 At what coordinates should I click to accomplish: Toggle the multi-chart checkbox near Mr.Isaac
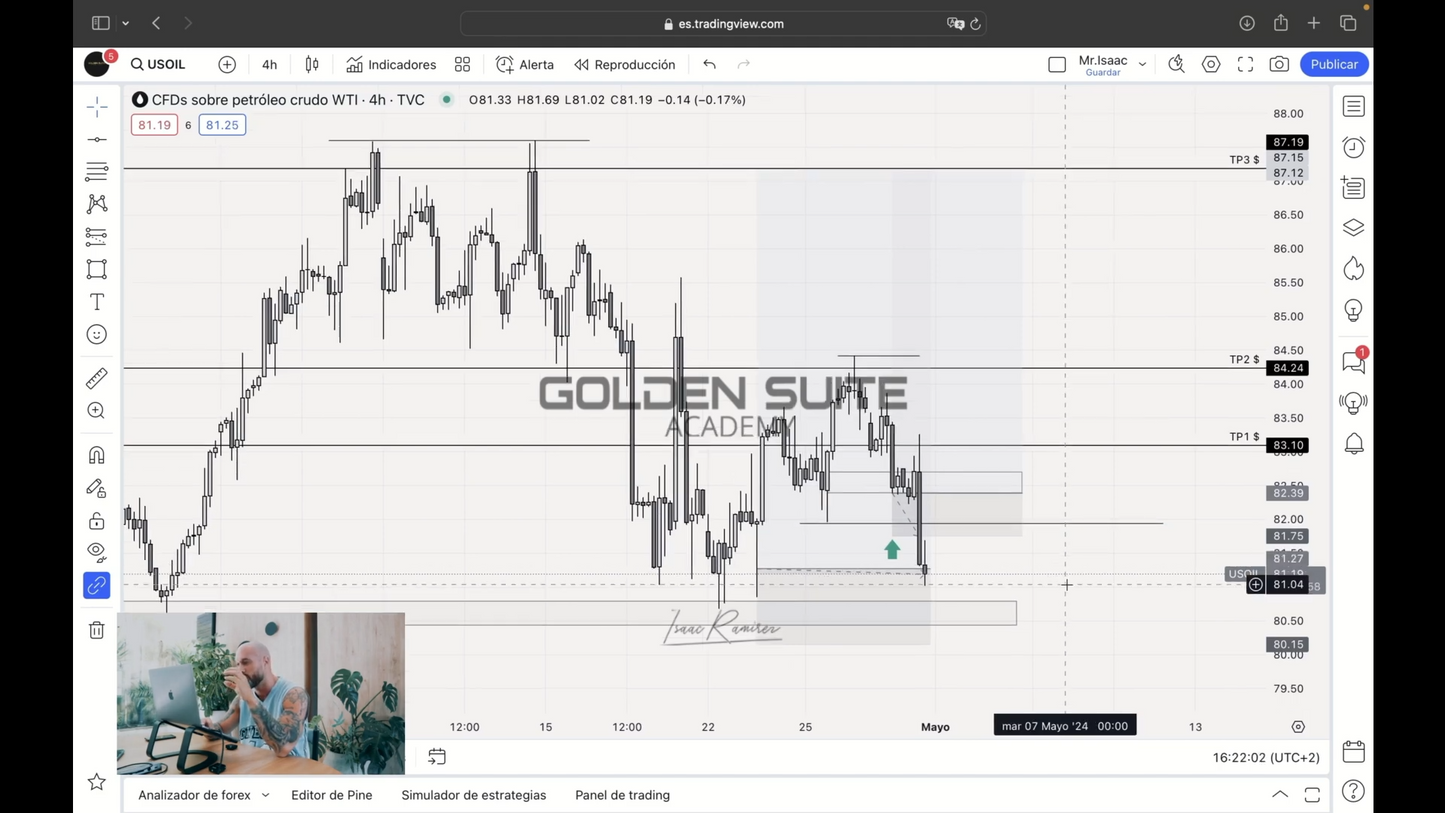point(1057,63)
